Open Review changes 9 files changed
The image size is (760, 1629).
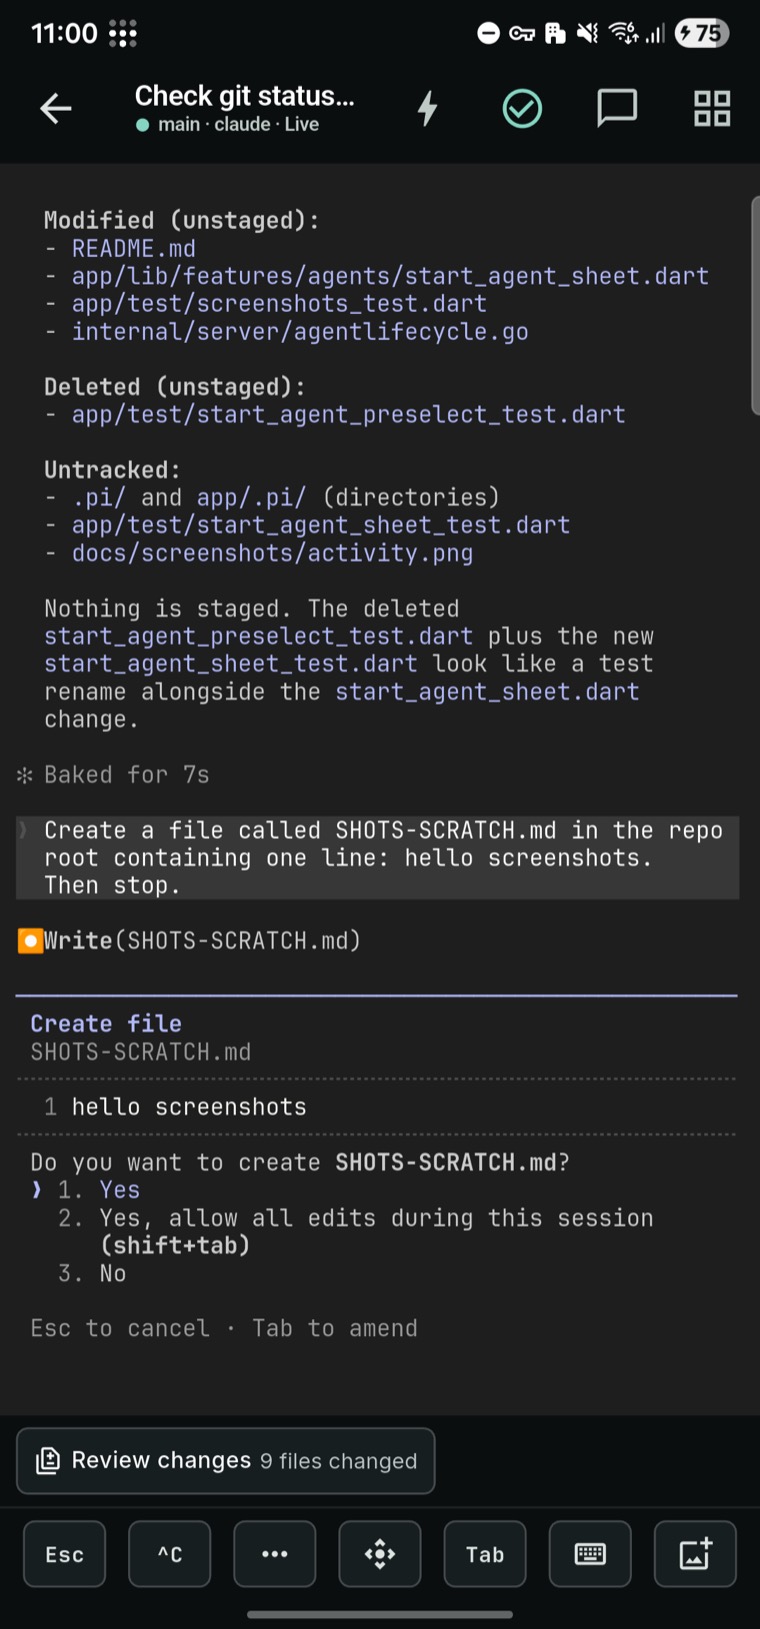pos(226,1461)
